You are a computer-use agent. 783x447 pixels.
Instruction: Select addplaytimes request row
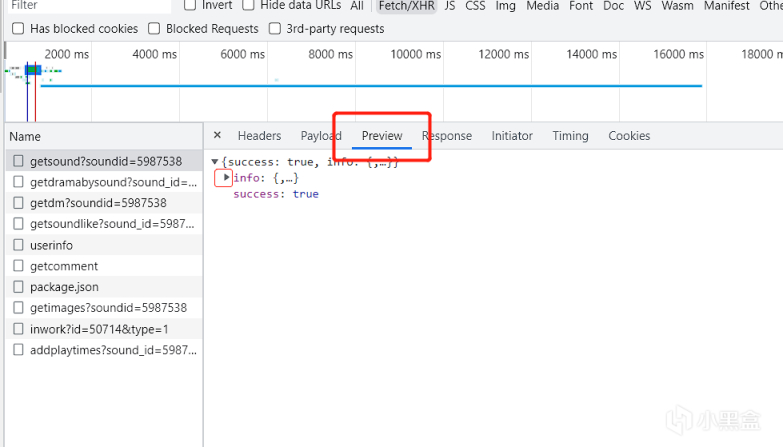[x=104, y=350]
